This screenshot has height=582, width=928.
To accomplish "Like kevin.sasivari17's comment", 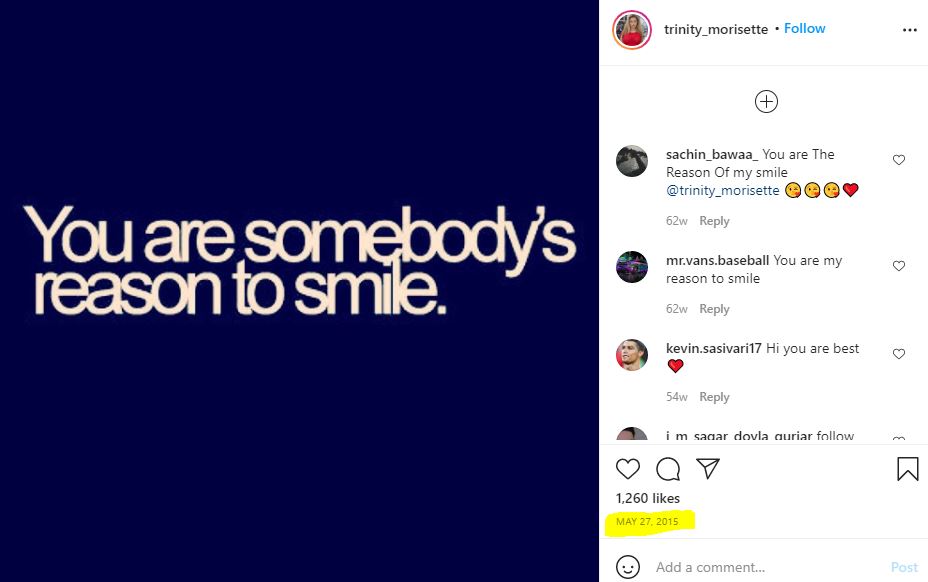I will click(x=899, y=353).
